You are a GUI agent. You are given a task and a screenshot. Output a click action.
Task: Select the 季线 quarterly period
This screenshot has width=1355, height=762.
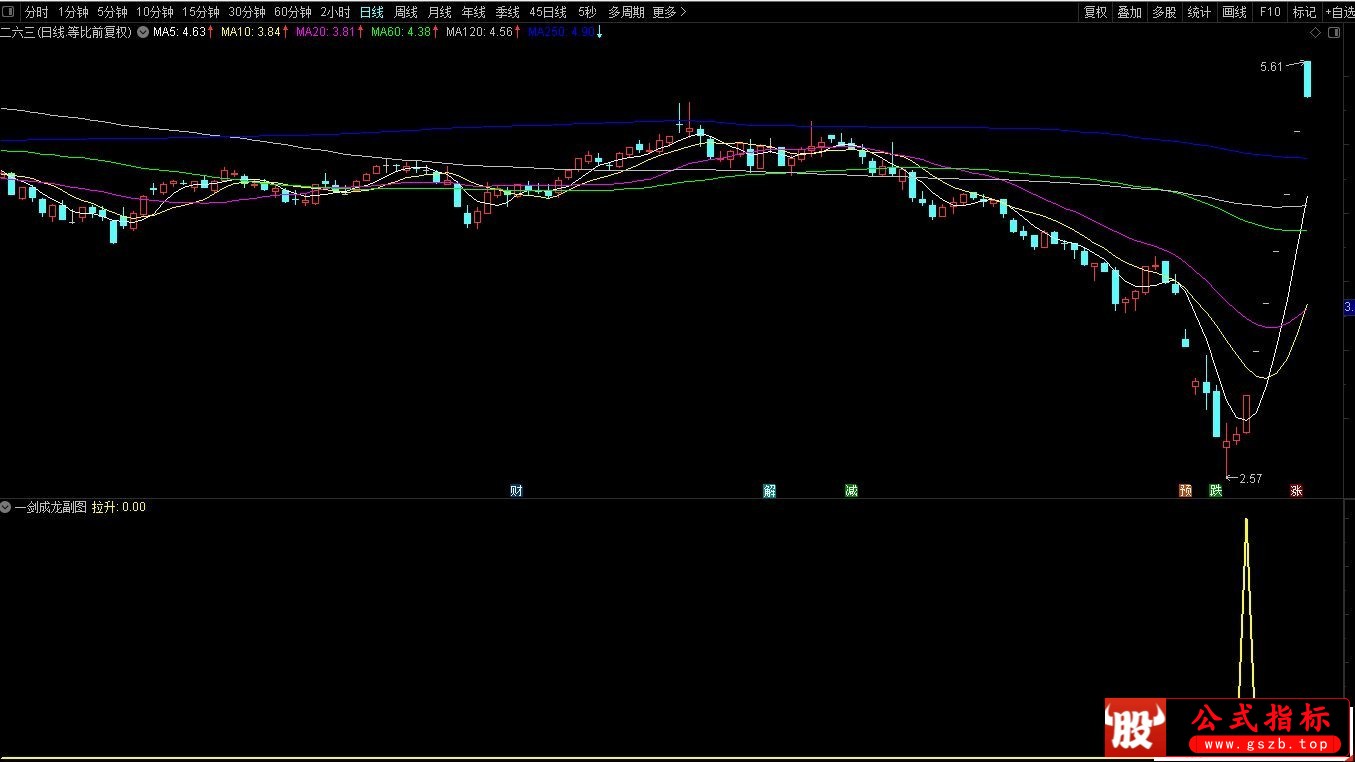pos(507,12)
